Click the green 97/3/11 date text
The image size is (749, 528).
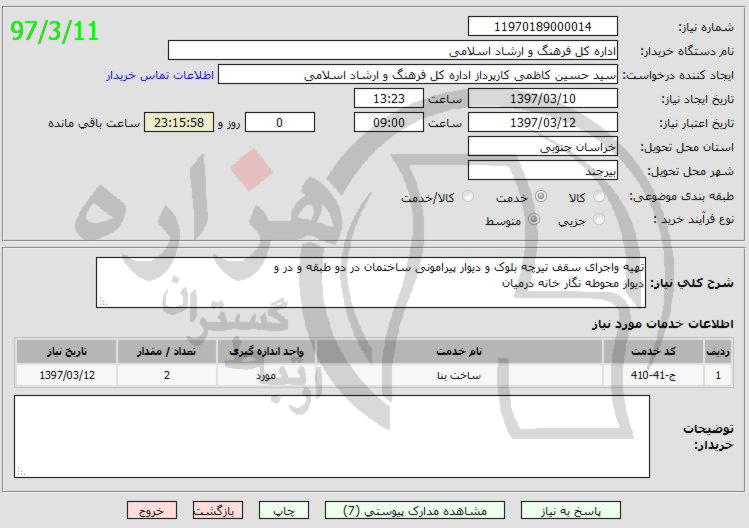click(54, 31)
